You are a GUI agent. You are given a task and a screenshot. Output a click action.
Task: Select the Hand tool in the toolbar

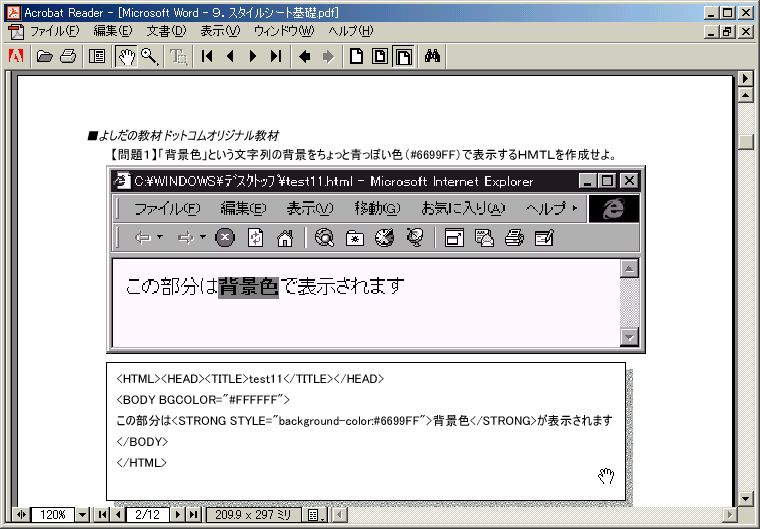(126, 56)
